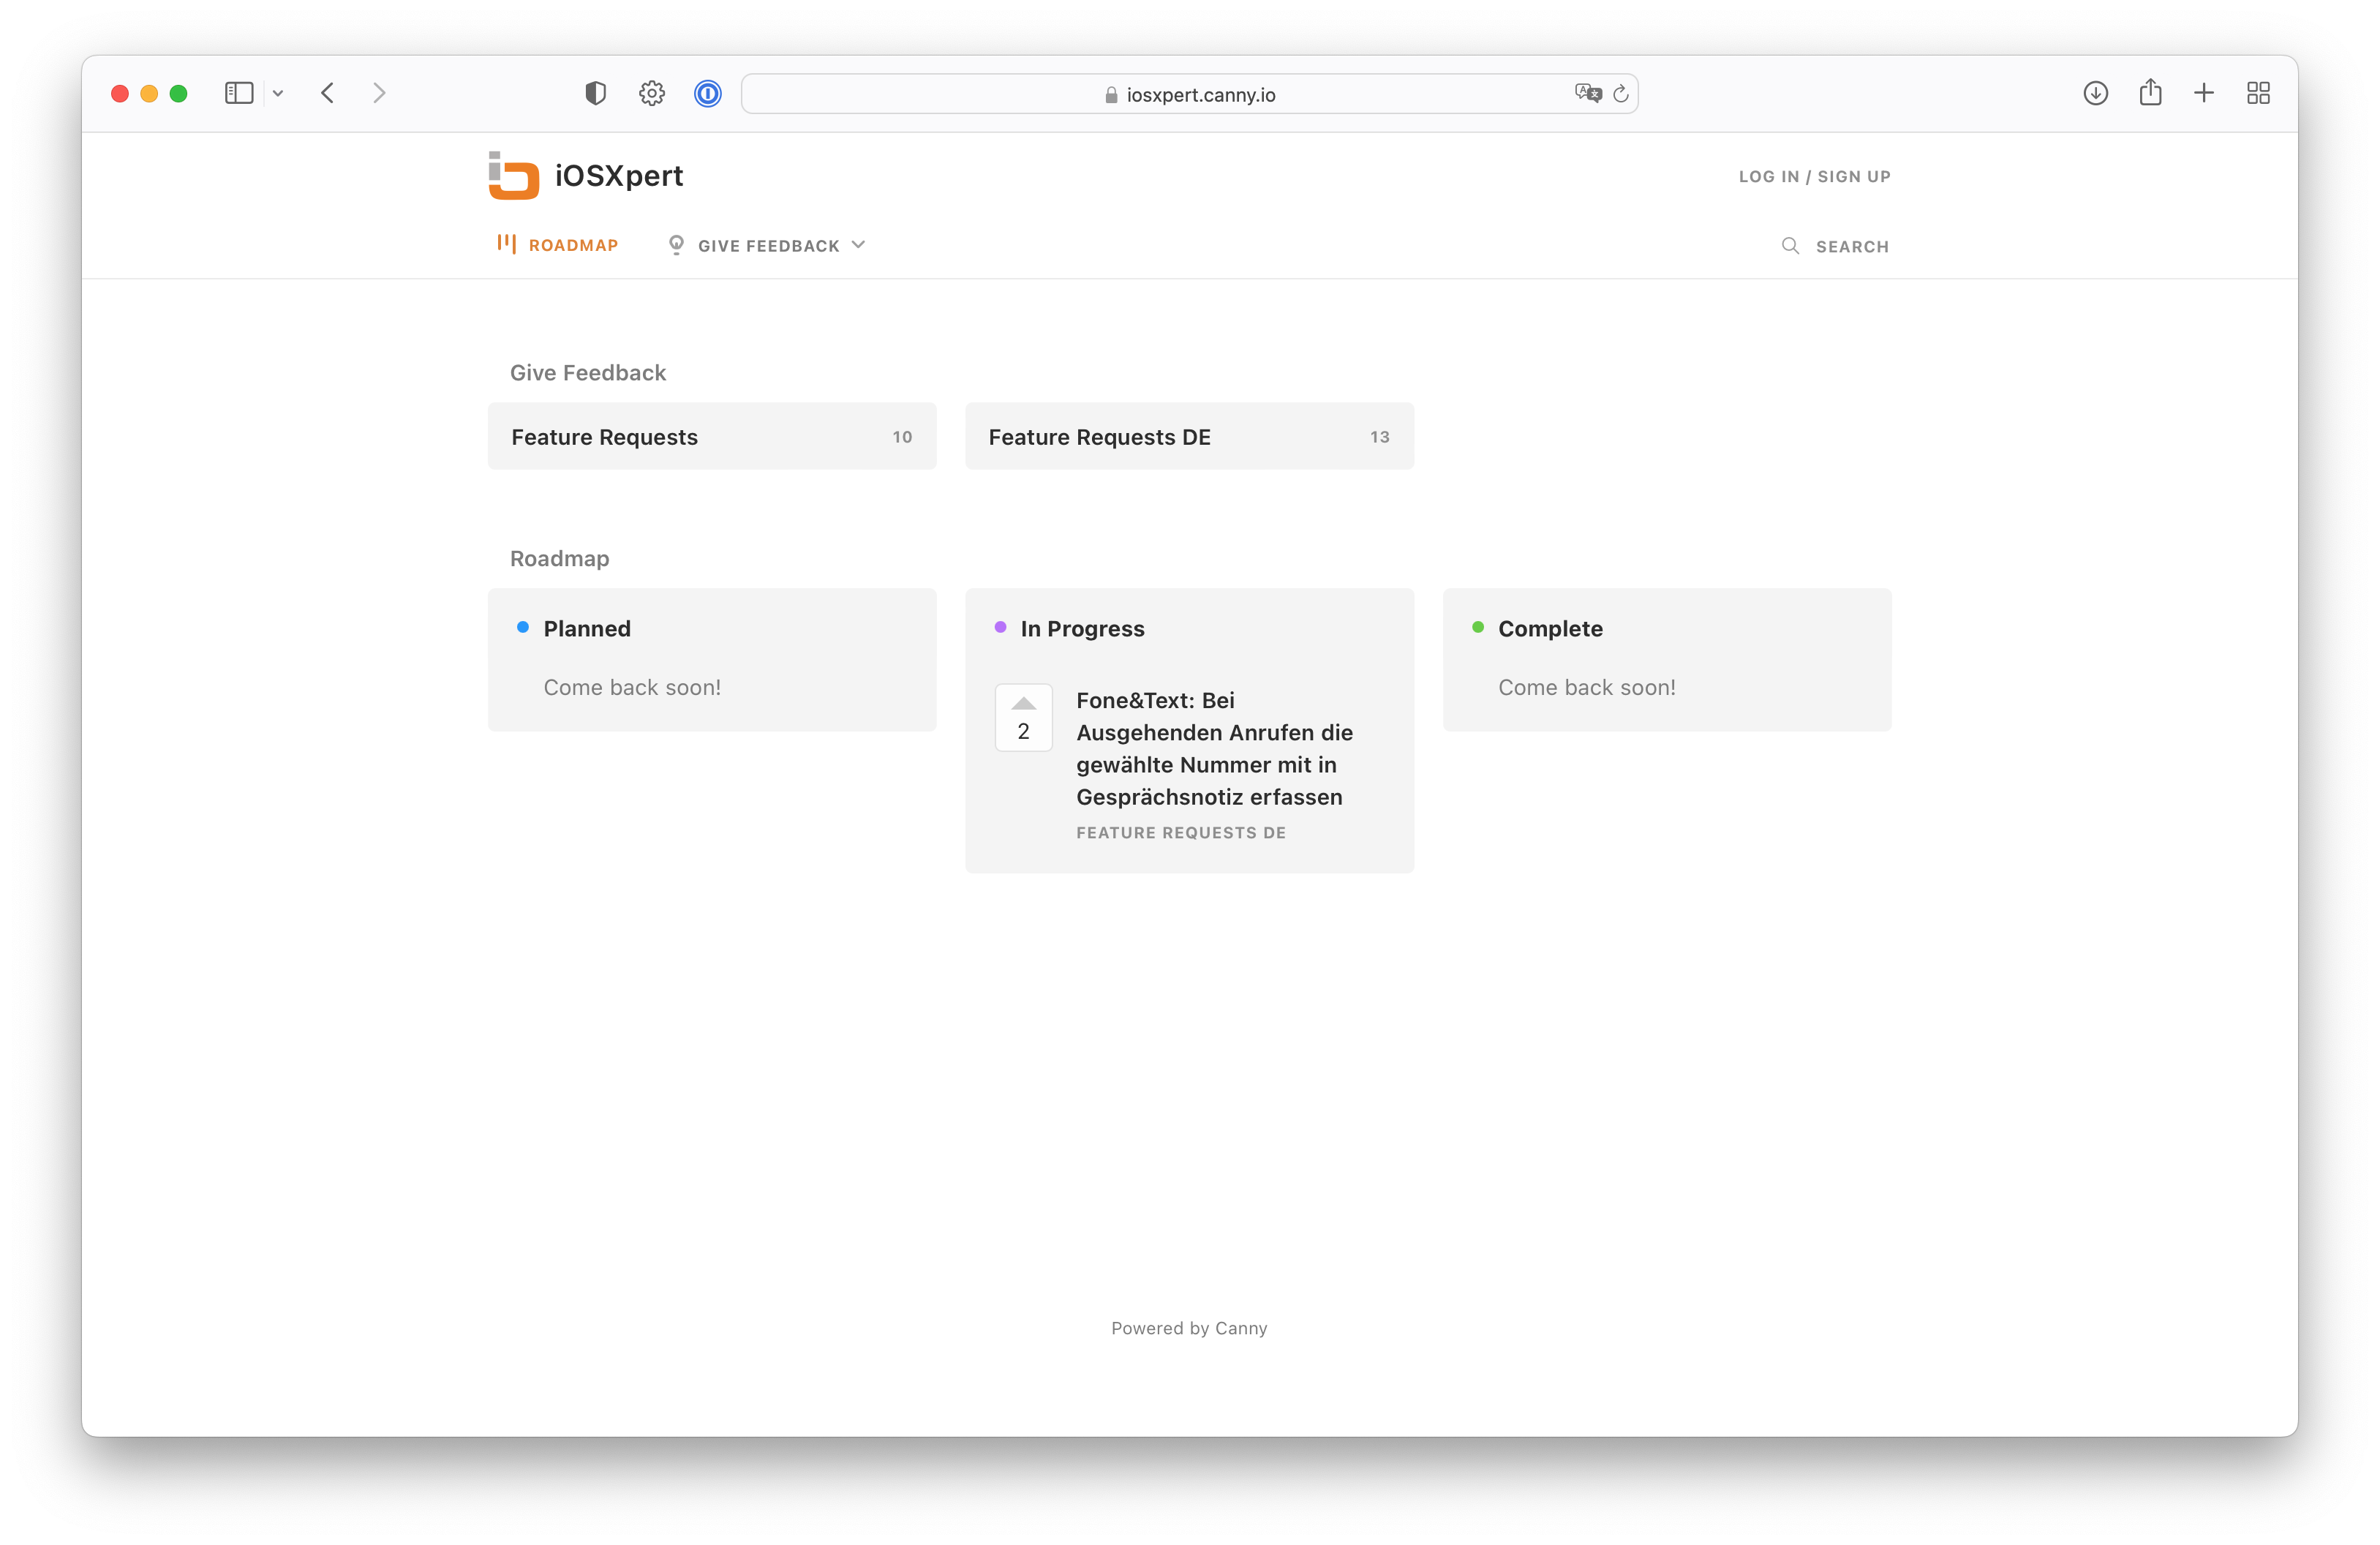This screenshot has height=1545, width=2380.
Task: Open the privacy shield report
Action: (x=595, y=93)
